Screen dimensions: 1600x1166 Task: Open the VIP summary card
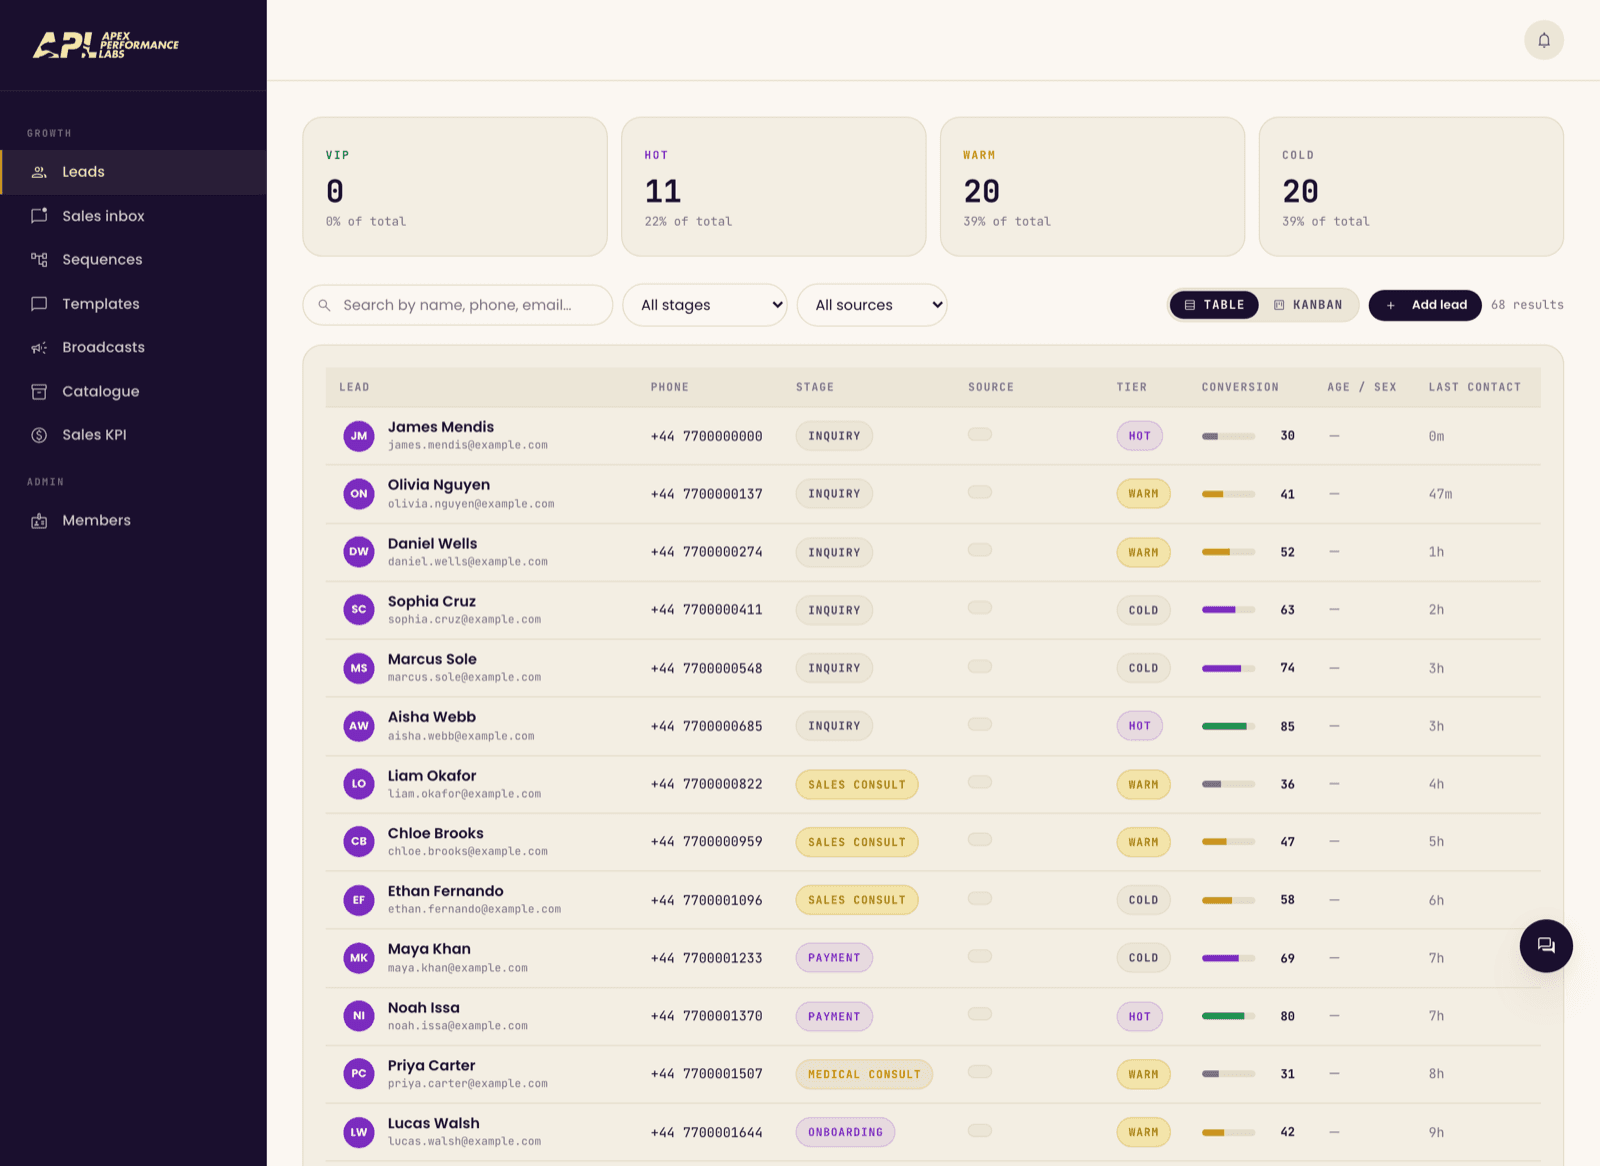[x=455, y=187]
